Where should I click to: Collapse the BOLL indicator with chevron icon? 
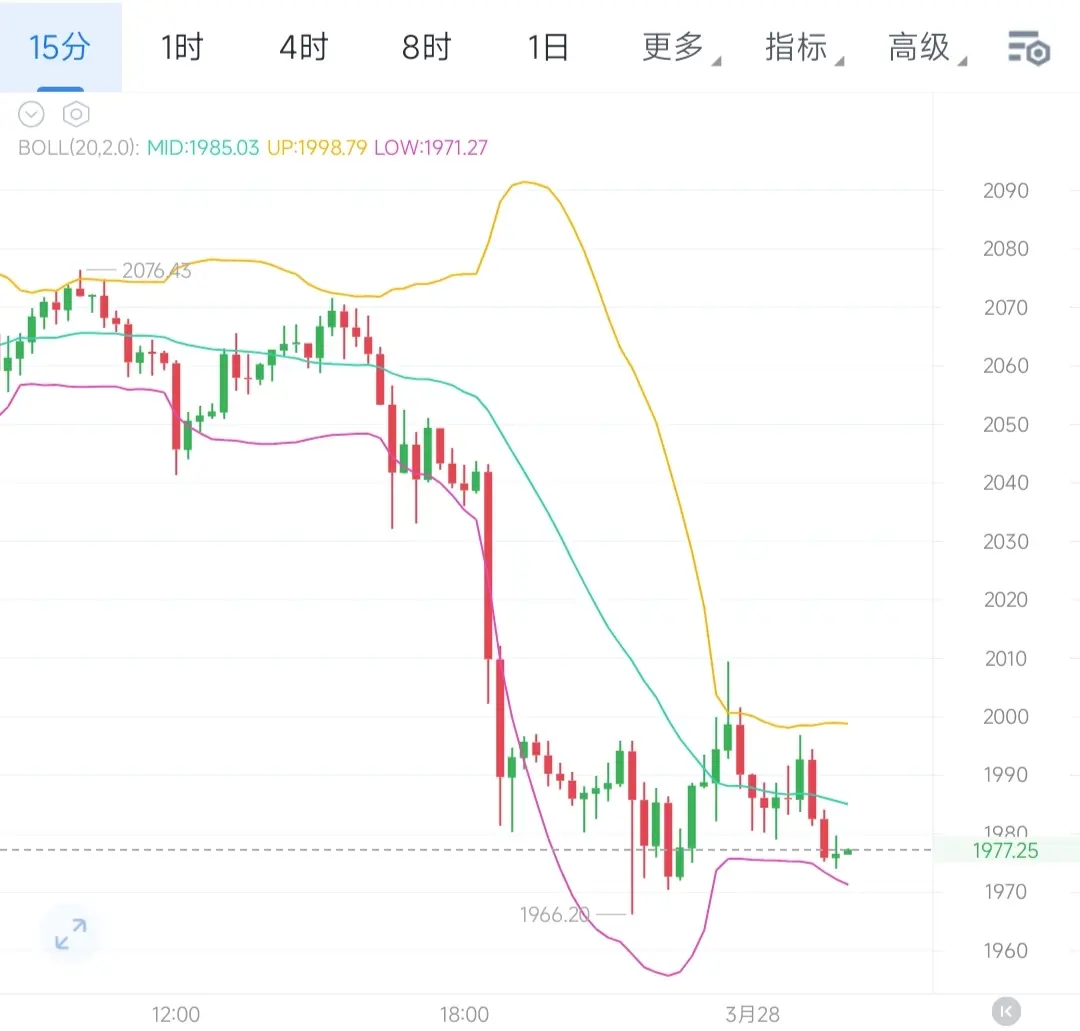click(x=31, y=114)
